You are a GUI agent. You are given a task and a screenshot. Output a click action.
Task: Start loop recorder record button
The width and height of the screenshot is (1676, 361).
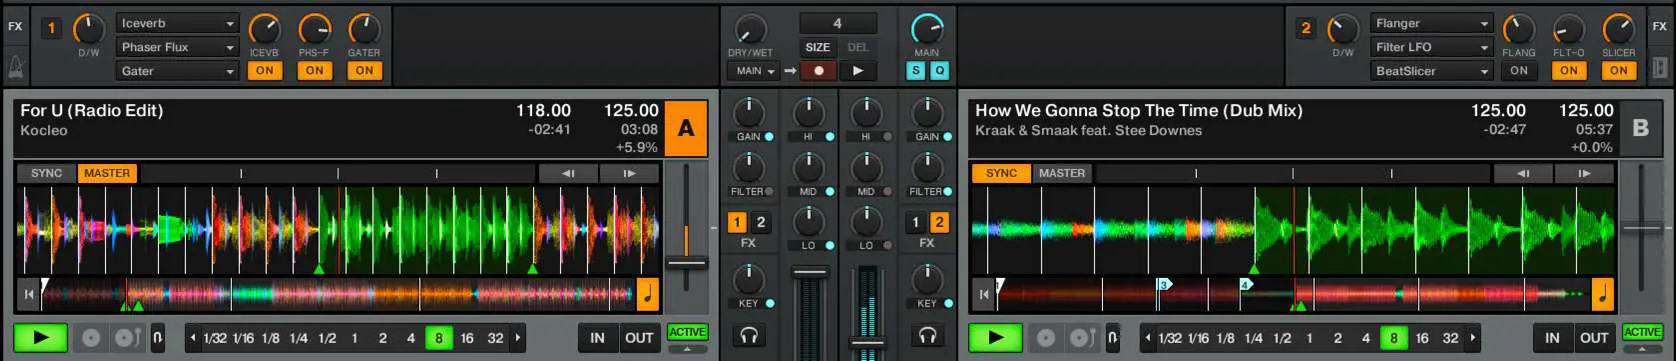pos(818,71)
